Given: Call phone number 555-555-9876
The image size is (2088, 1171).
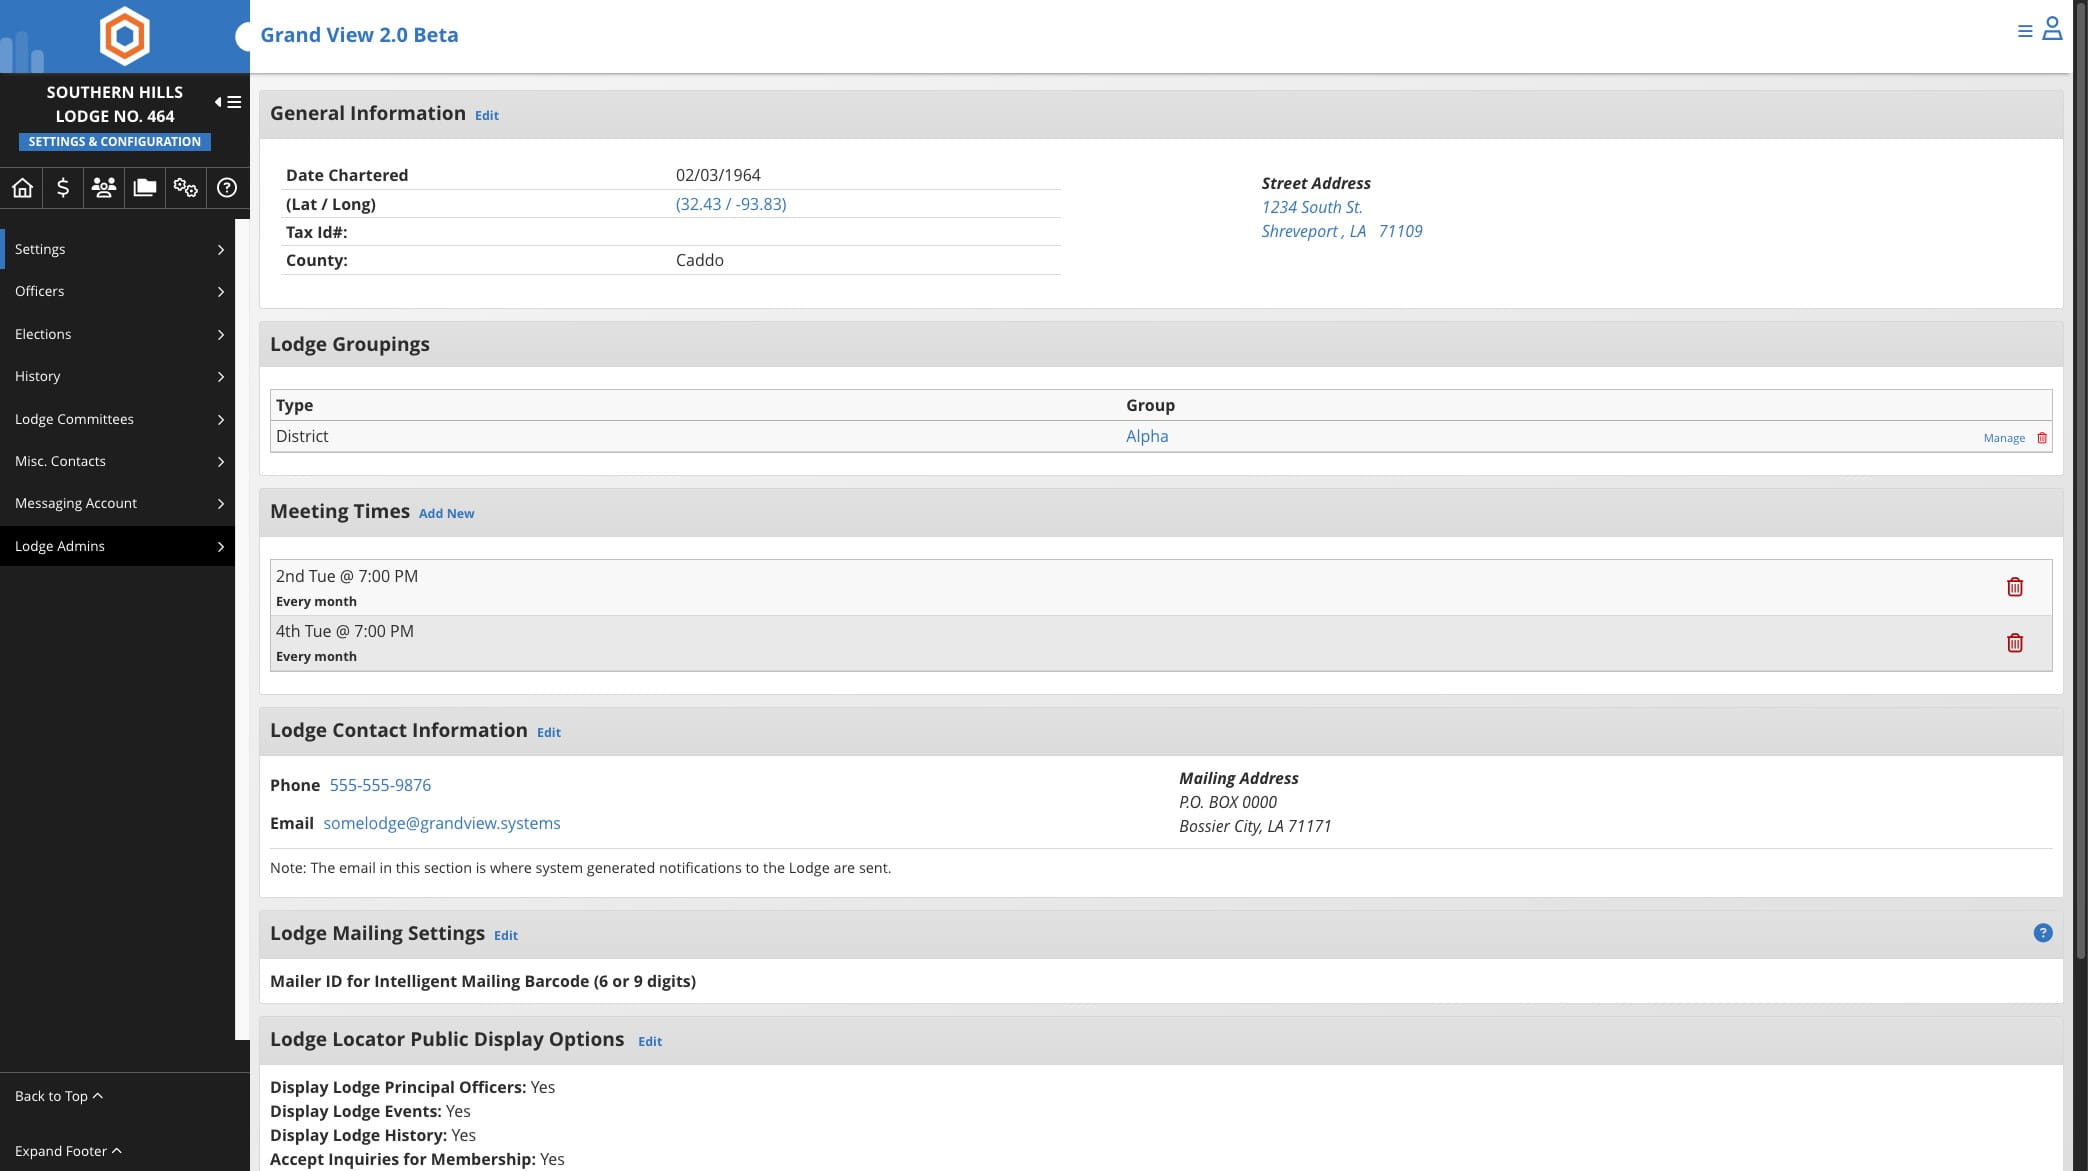Looking at the screenshot, I should tap(380, 785).
